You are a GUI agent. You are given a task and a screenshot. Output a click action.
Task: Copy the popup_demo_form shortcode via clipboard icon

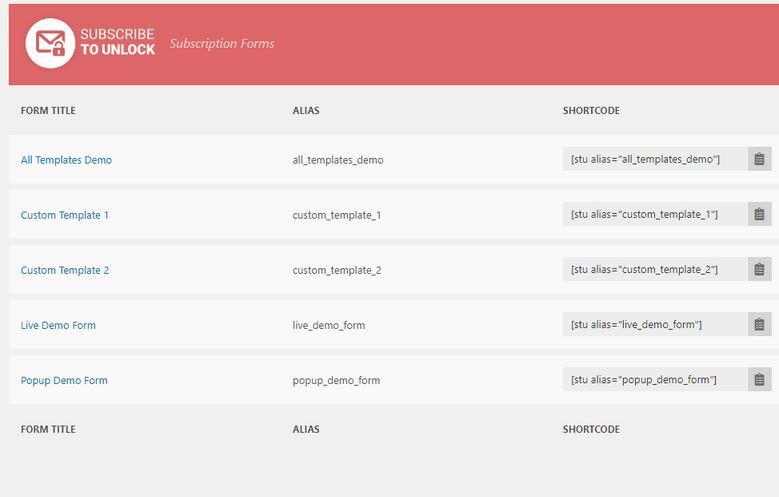[760, 380]
